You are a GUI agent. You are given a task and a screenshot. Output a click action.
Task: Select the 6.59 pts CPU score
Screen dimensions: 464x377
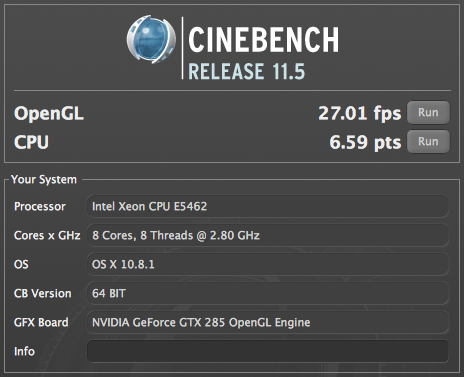pos(365,142)
